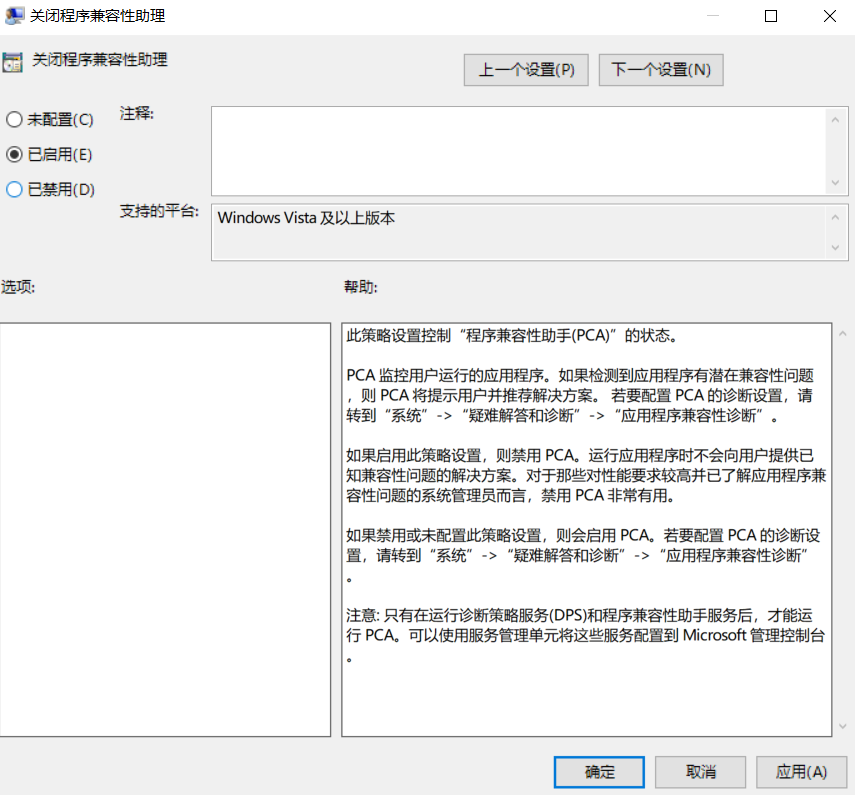Click the policy icon beside 关闭程序兼容性助理 heading
This screenshot has width=855, height=795.
14,62
